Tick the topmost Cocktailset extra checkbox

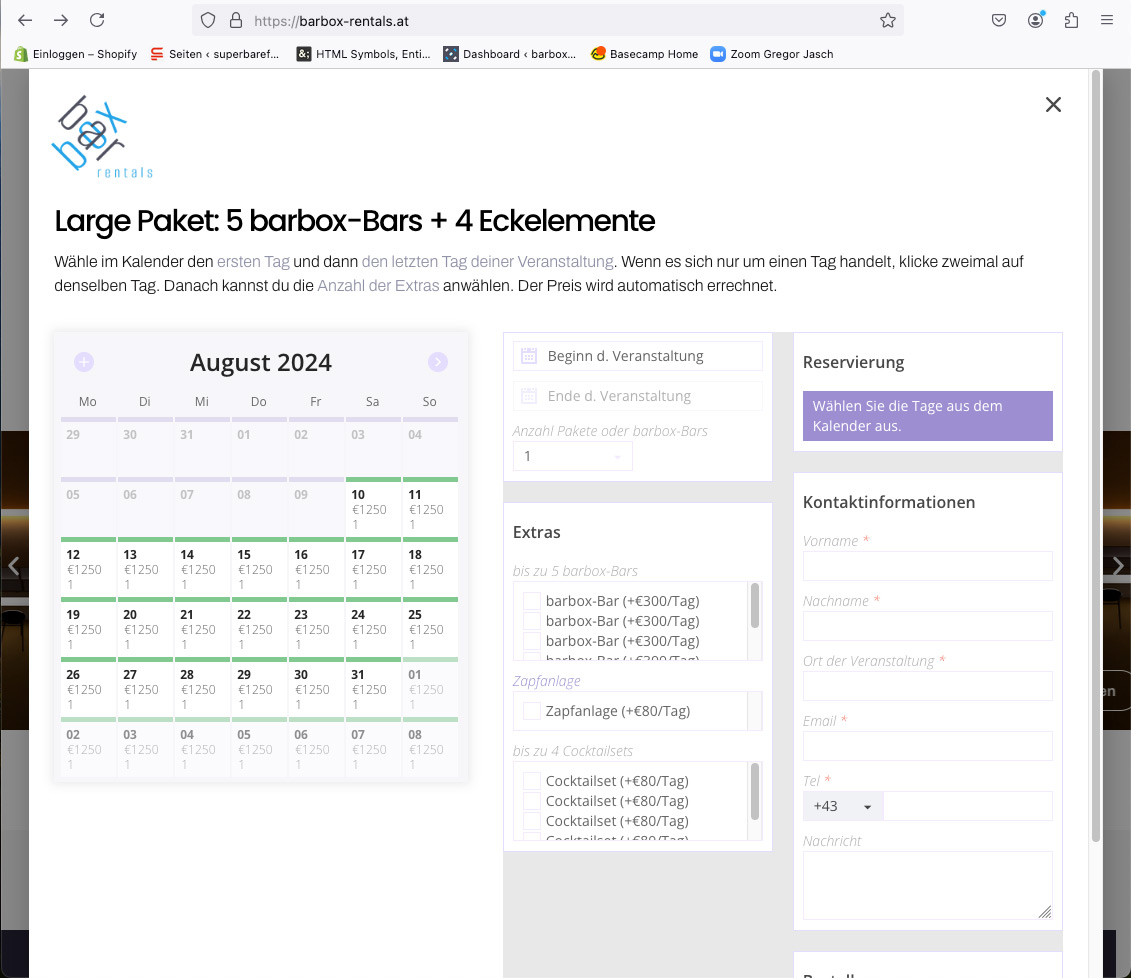532,781
